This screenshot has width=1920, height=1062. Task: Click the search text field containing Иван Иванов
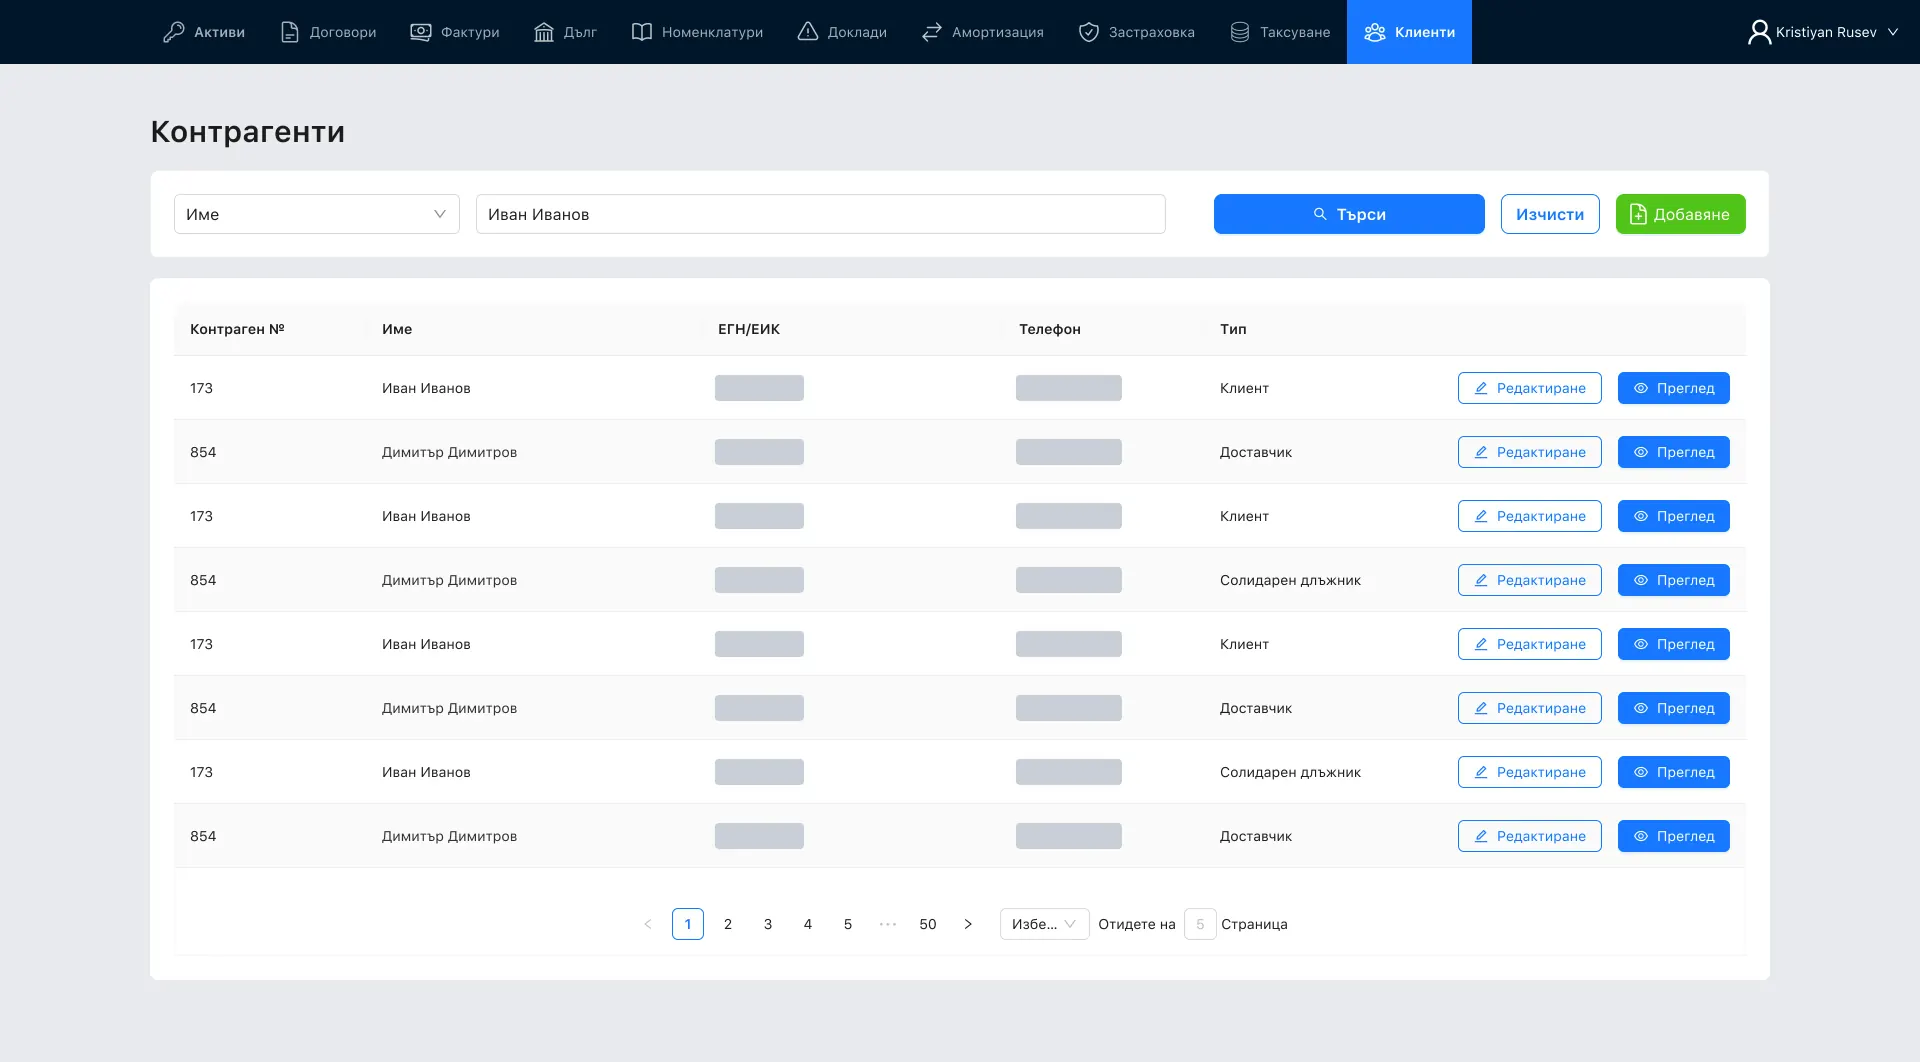coord(821,214)
